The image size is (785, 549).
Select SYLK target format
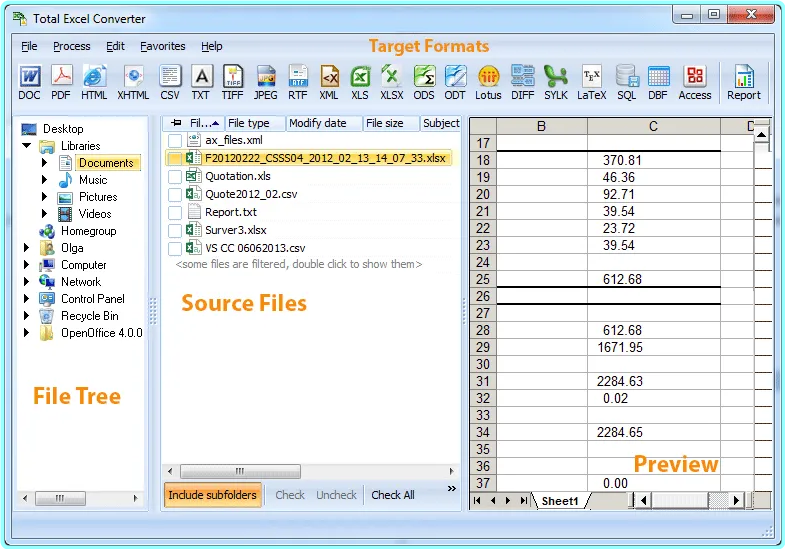[x=556, y=83]
